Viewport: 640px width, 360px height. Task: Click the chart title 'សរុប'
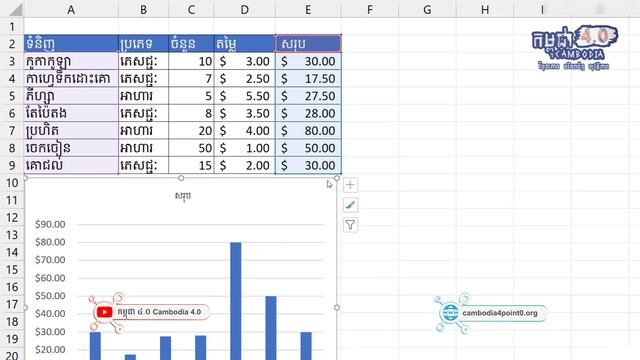(182, 196)
